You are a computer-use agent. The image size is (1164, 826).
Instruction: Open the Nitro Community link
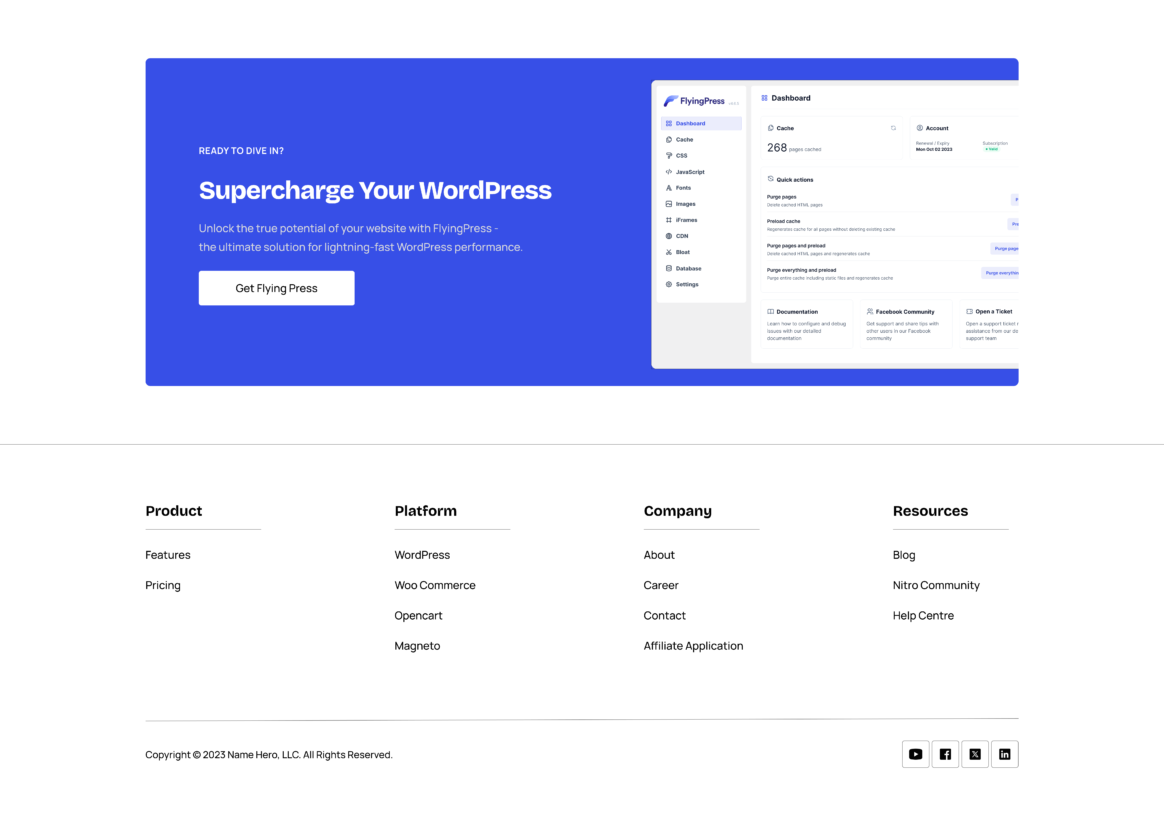[x=936, y=585]
